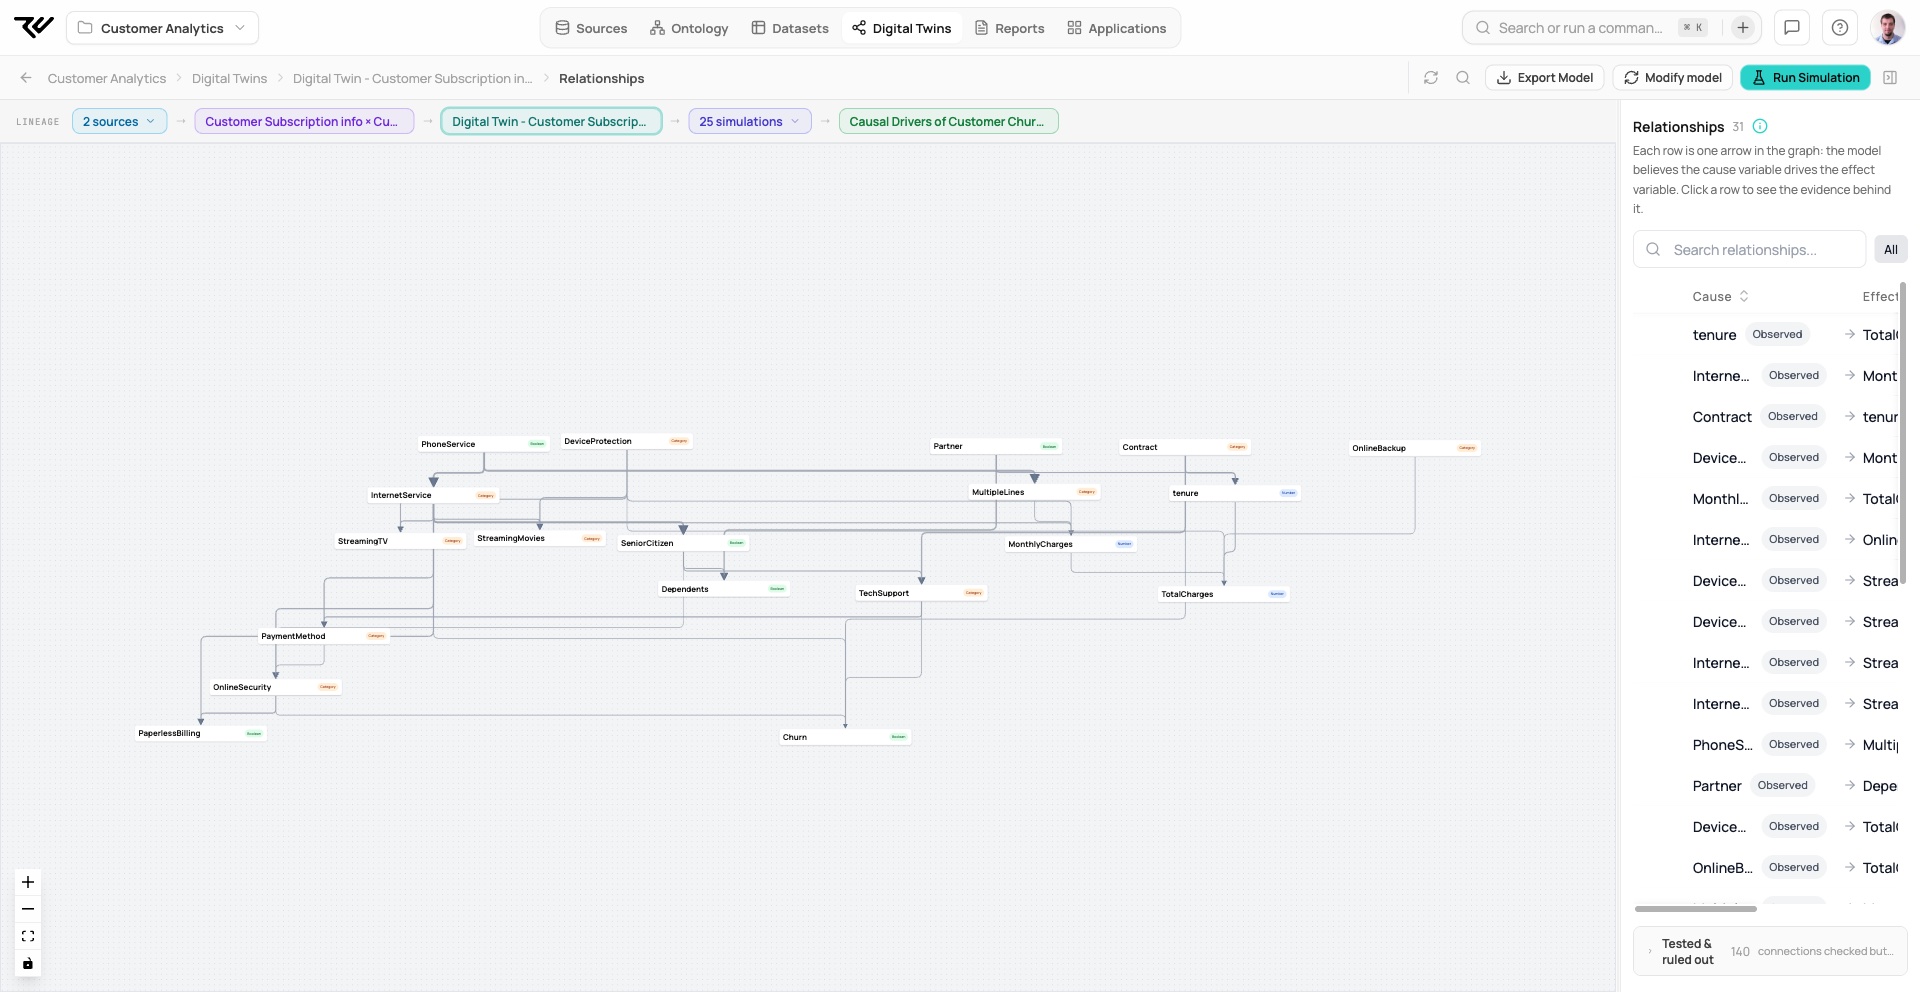Click the Run Simulation button
The height and width of the screenshot is (992, 1920).
point(1805,78)
